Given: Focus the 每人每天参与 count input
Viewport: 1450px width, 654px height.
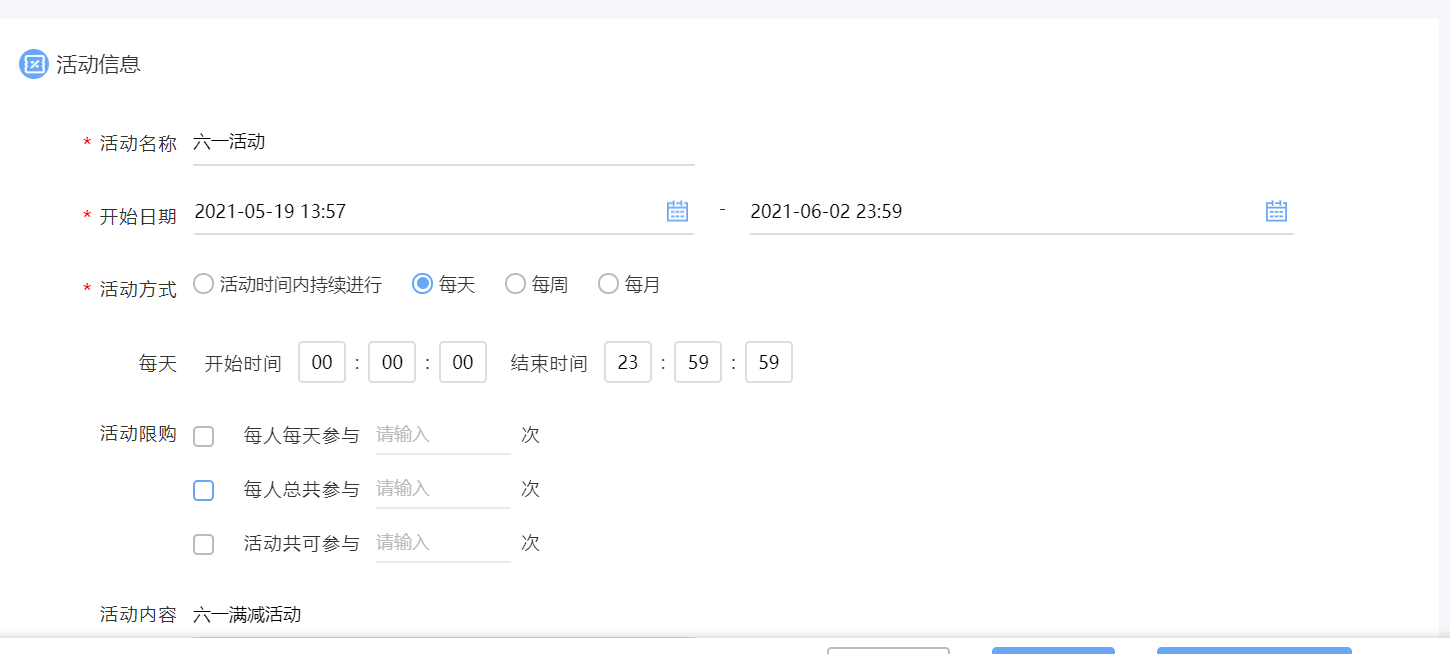Looking at the screenshot, I should click(x=443, y=435).
